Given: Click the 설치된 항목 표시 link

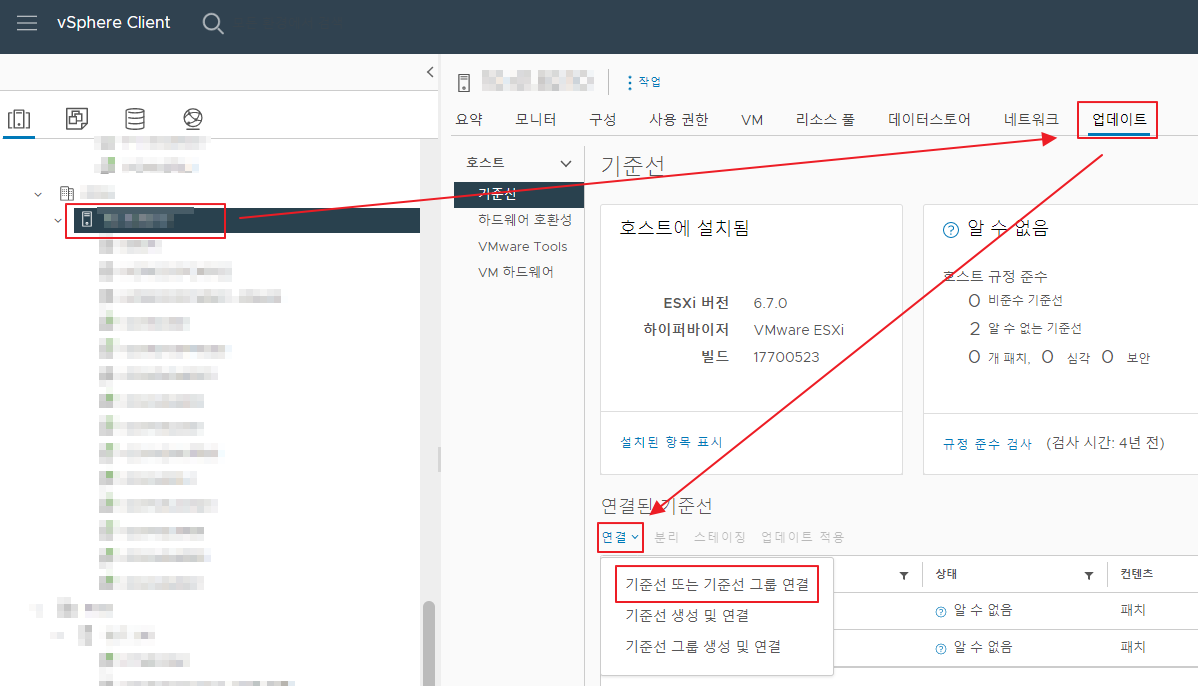Looking at the screenshot, I should tap(671, 442).
